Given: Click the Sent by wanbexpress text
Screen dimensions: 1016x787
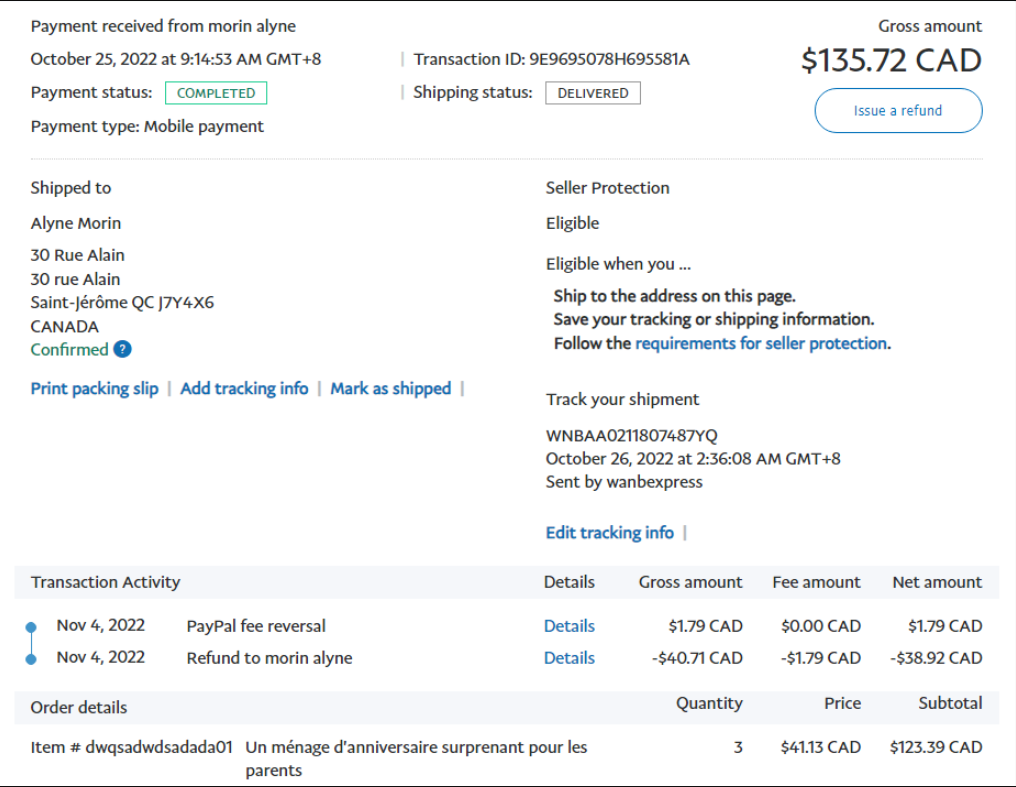Looking at the screenshot, I should pyautogui.click(x=624, y=482).
